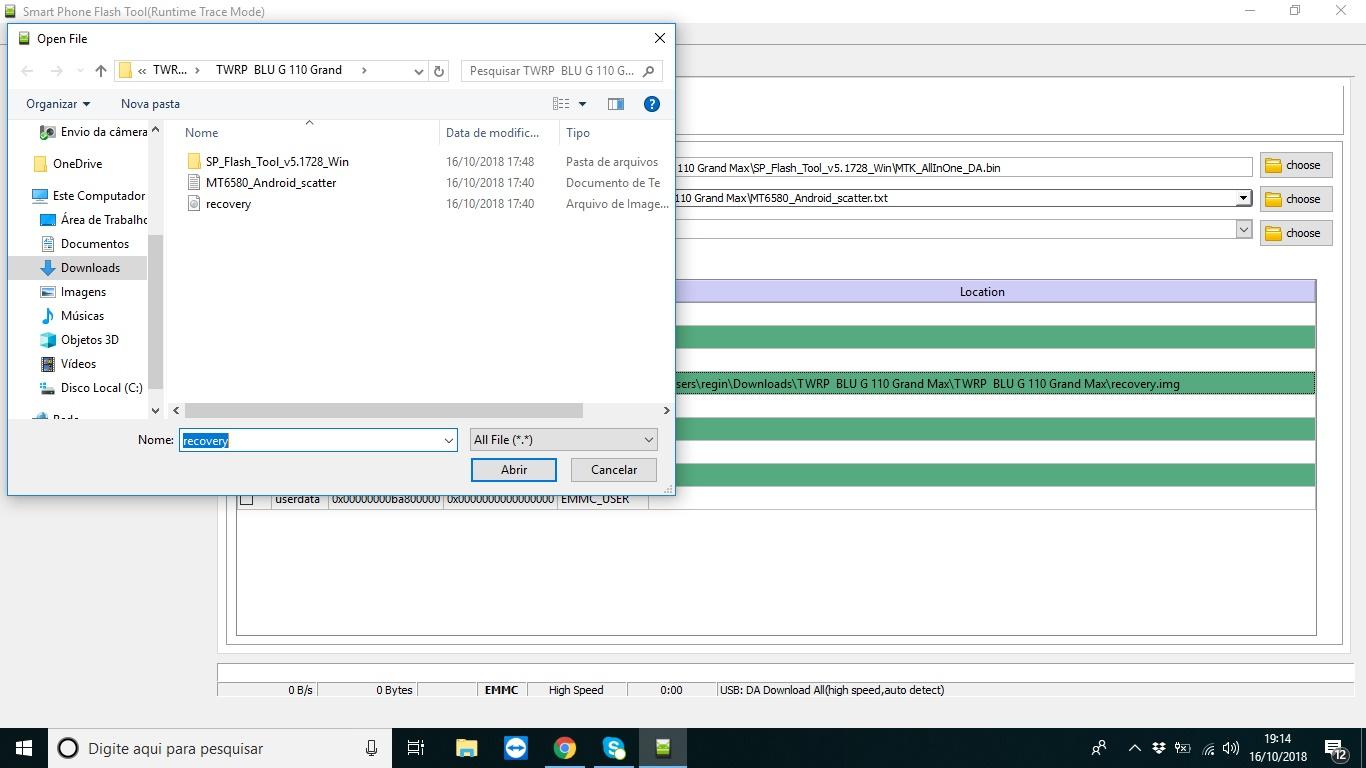Viewport: 1366px width, 768px height.
Task: Open the Organizar menu
Action: tap(58, 103)
